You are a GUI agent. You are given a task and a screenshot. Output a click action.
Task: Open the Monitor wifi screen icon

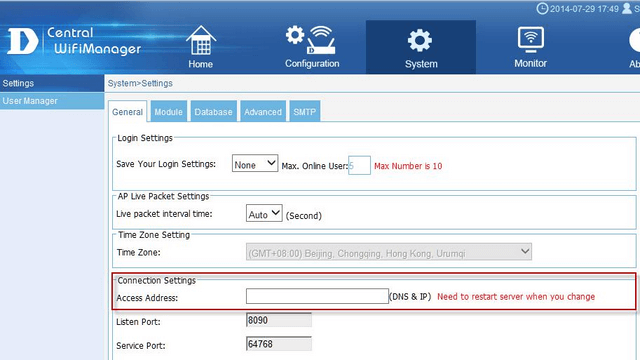(531, 40)
